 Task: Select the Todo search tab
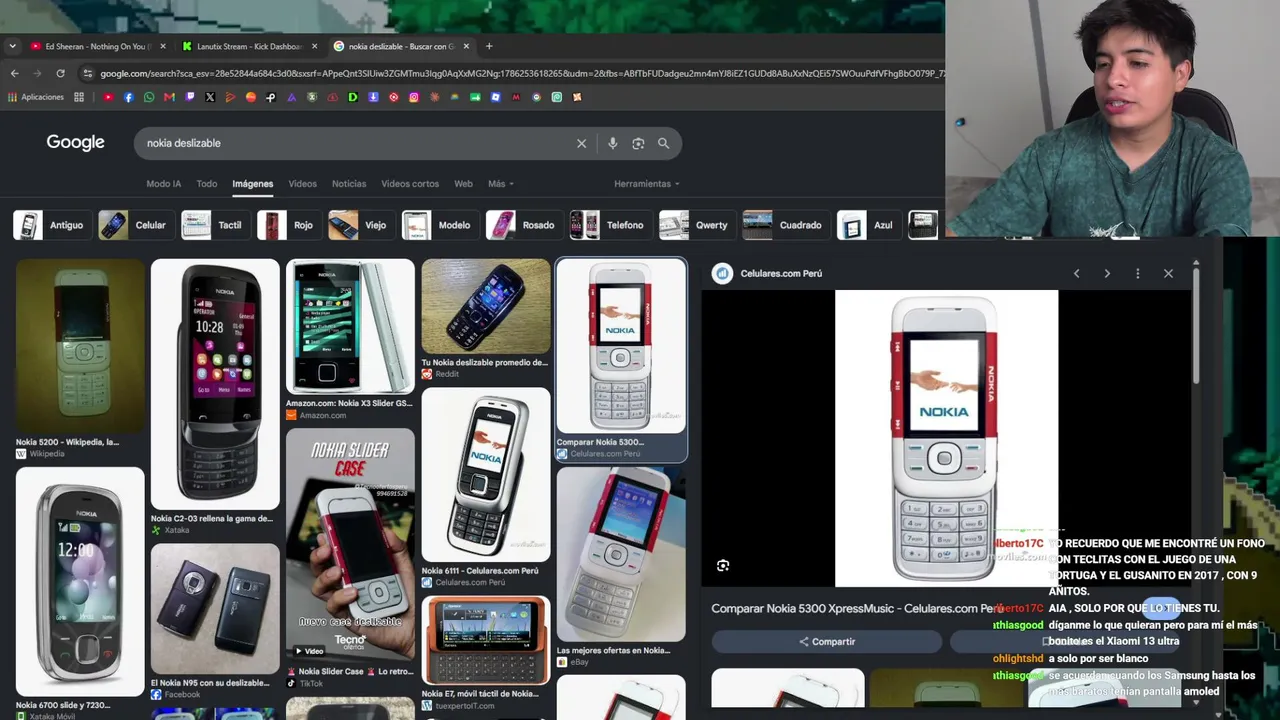coord(207,184)
